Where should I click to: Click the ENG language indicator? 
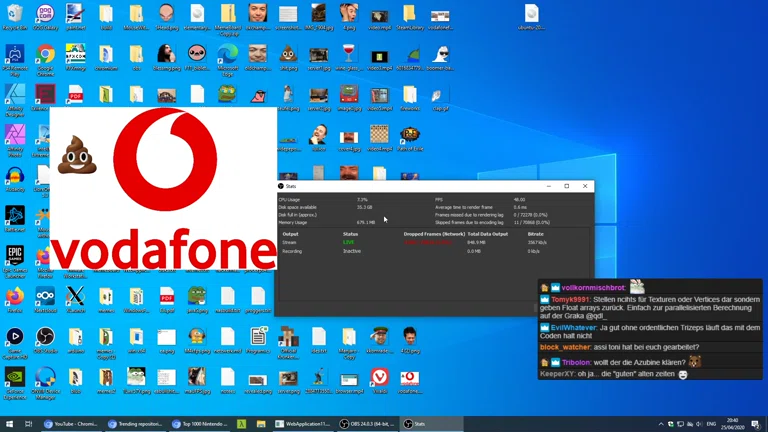[x=711, y=424]
